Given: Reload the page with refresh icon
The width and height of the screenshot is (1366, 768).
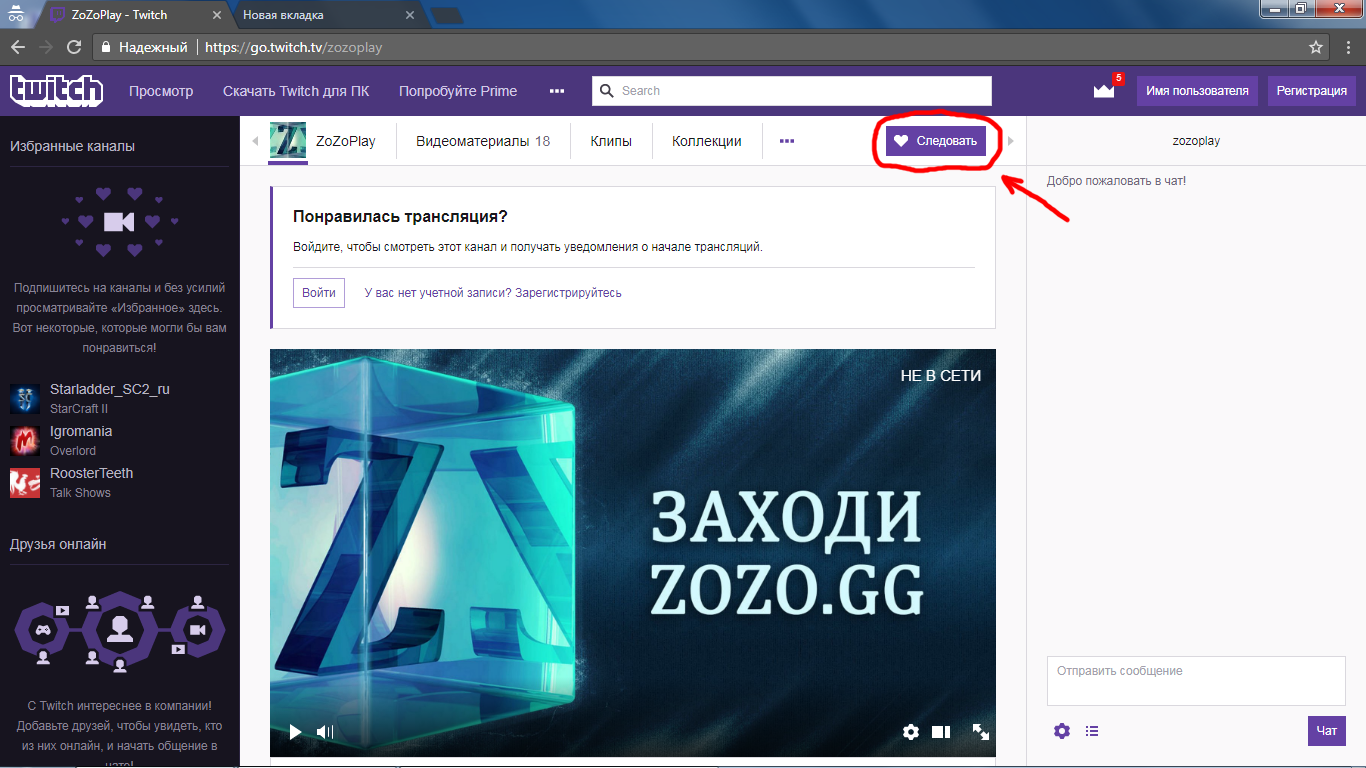Looking at the screenshot, I should 74,47.
